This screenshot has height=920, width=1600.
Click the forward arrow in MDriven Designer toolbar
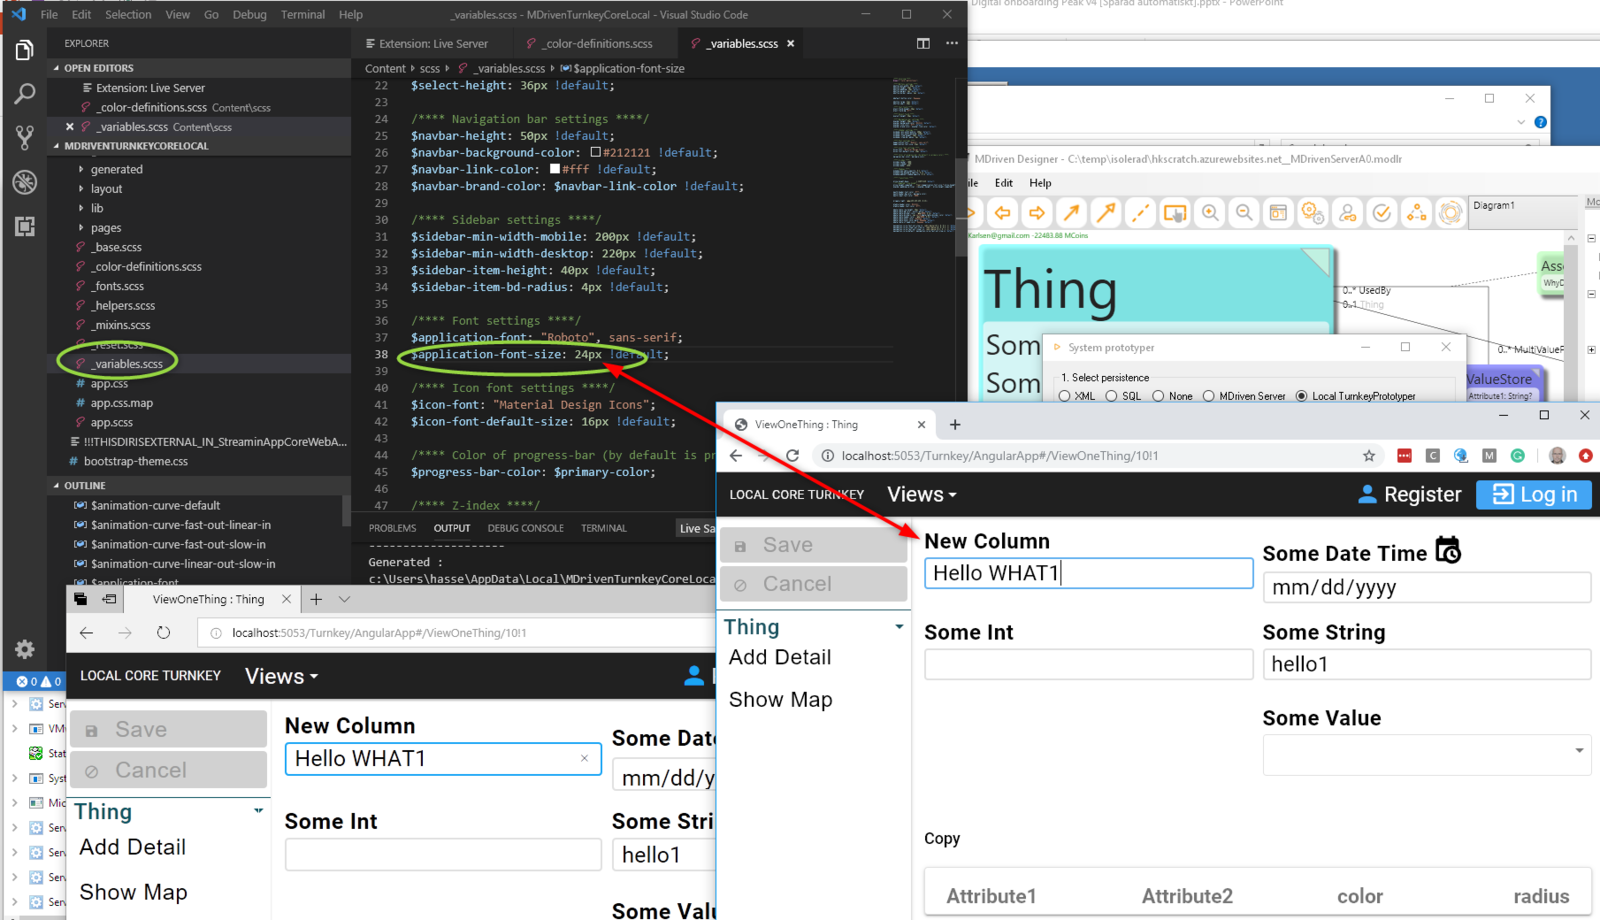1037,213
